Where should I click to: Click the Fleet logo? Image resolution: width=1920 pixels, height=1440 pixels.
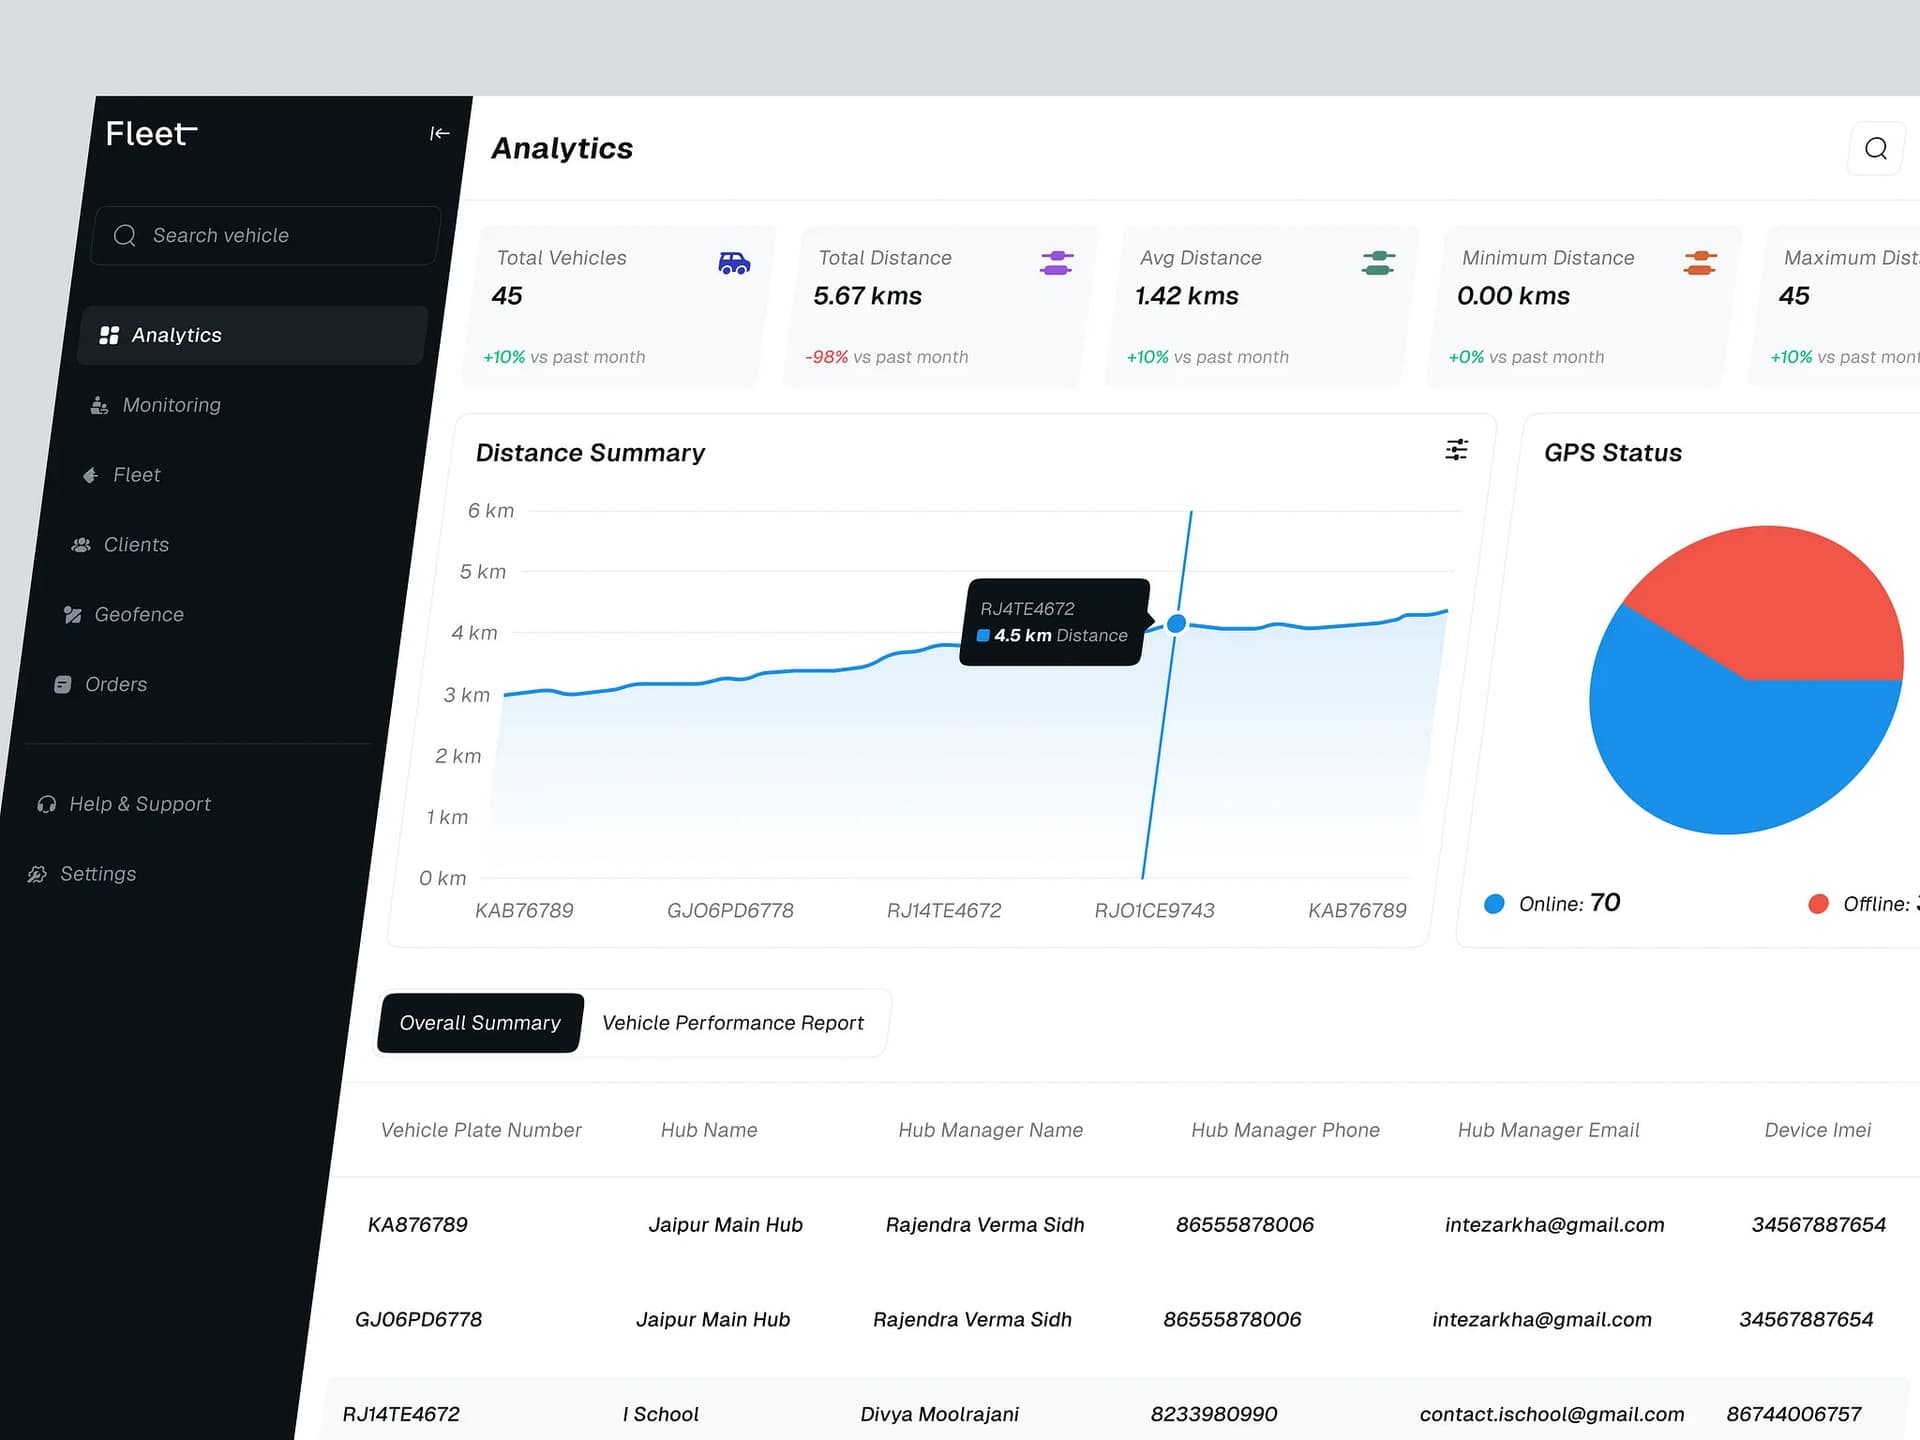coord(151,133)
